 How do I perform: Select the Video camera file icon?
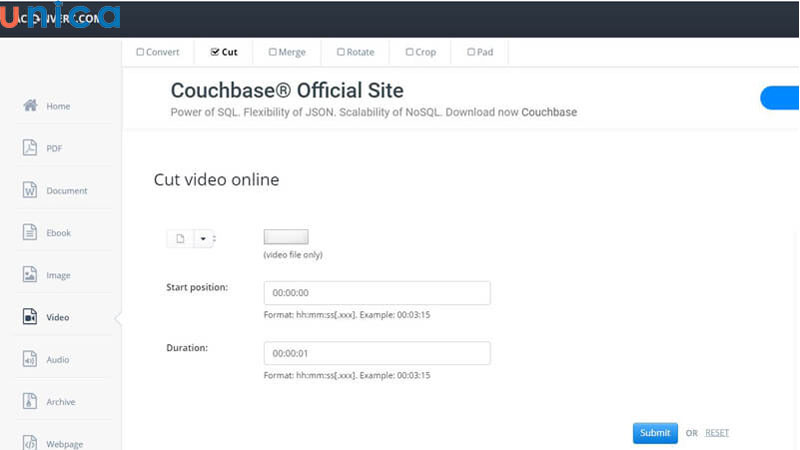point(30,317)
